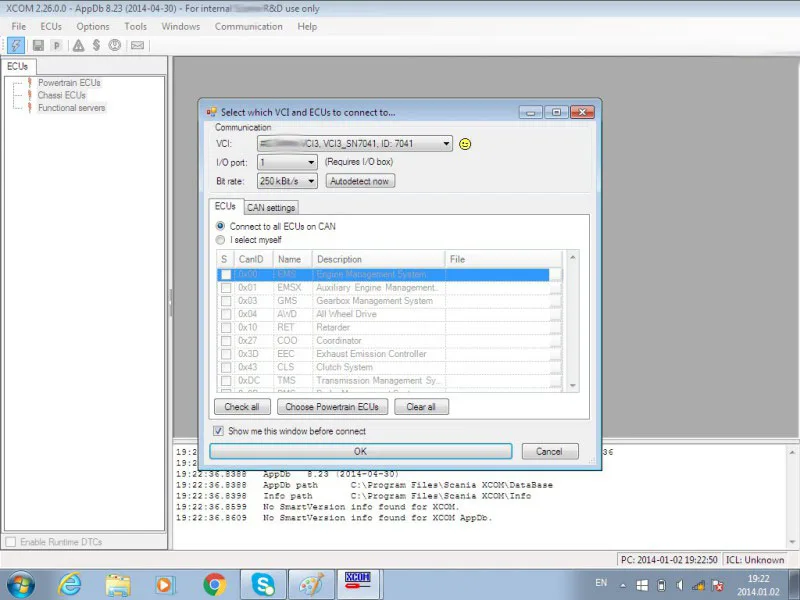Launch Google Chrome from the taskbar
The height and width of the screenshot is (600, 800).
tap(215, 585)
